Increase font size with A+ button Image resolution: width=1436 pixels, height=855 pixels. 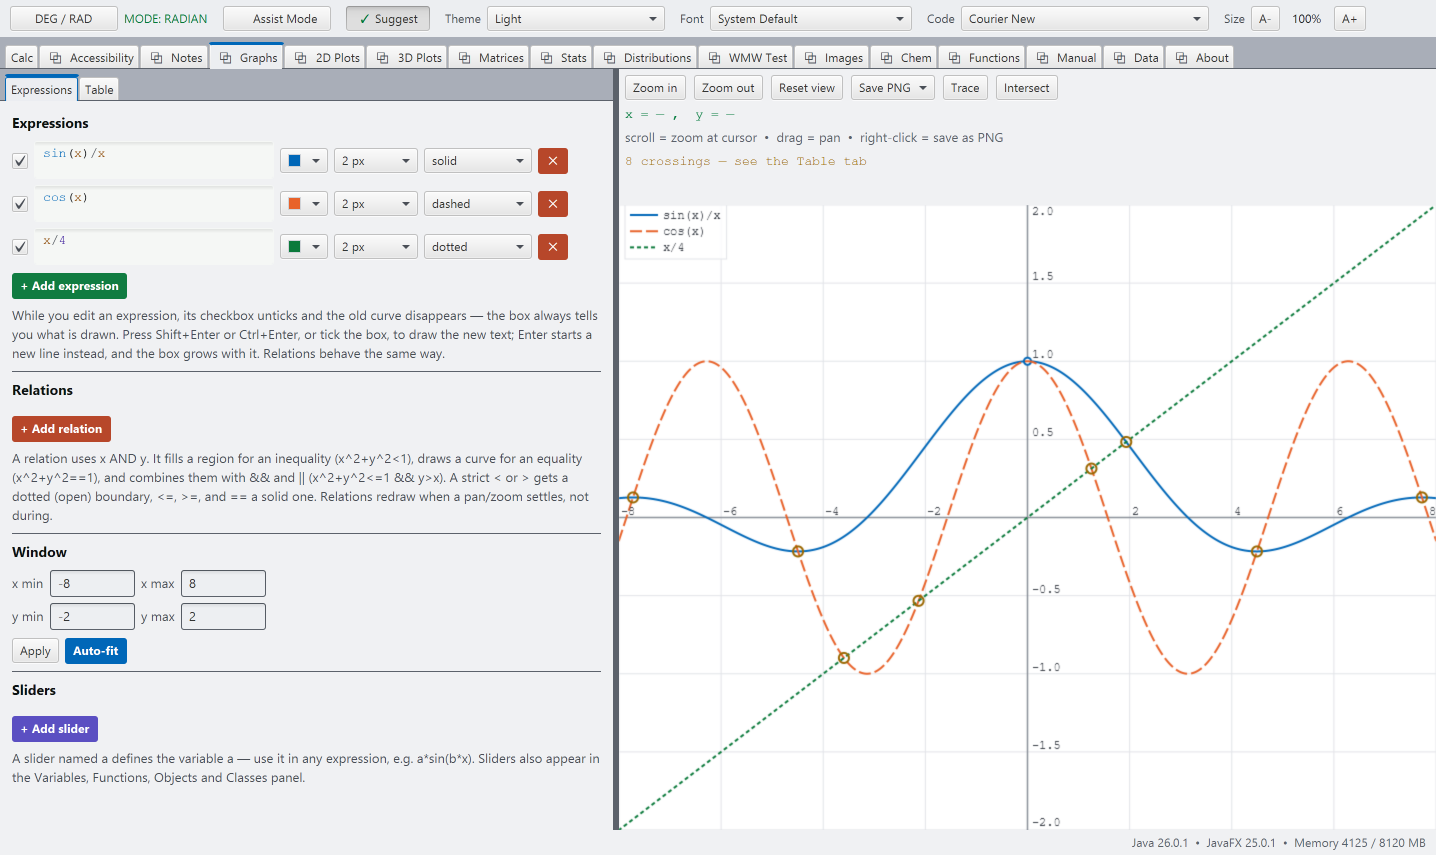(x=1350, y=19)
